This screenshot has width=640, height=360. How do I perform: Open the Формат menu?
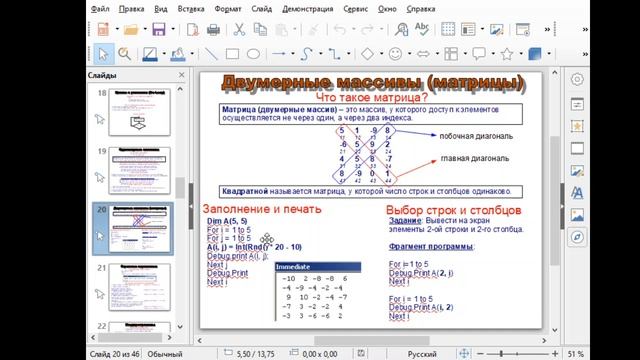[x=228, y=9]
